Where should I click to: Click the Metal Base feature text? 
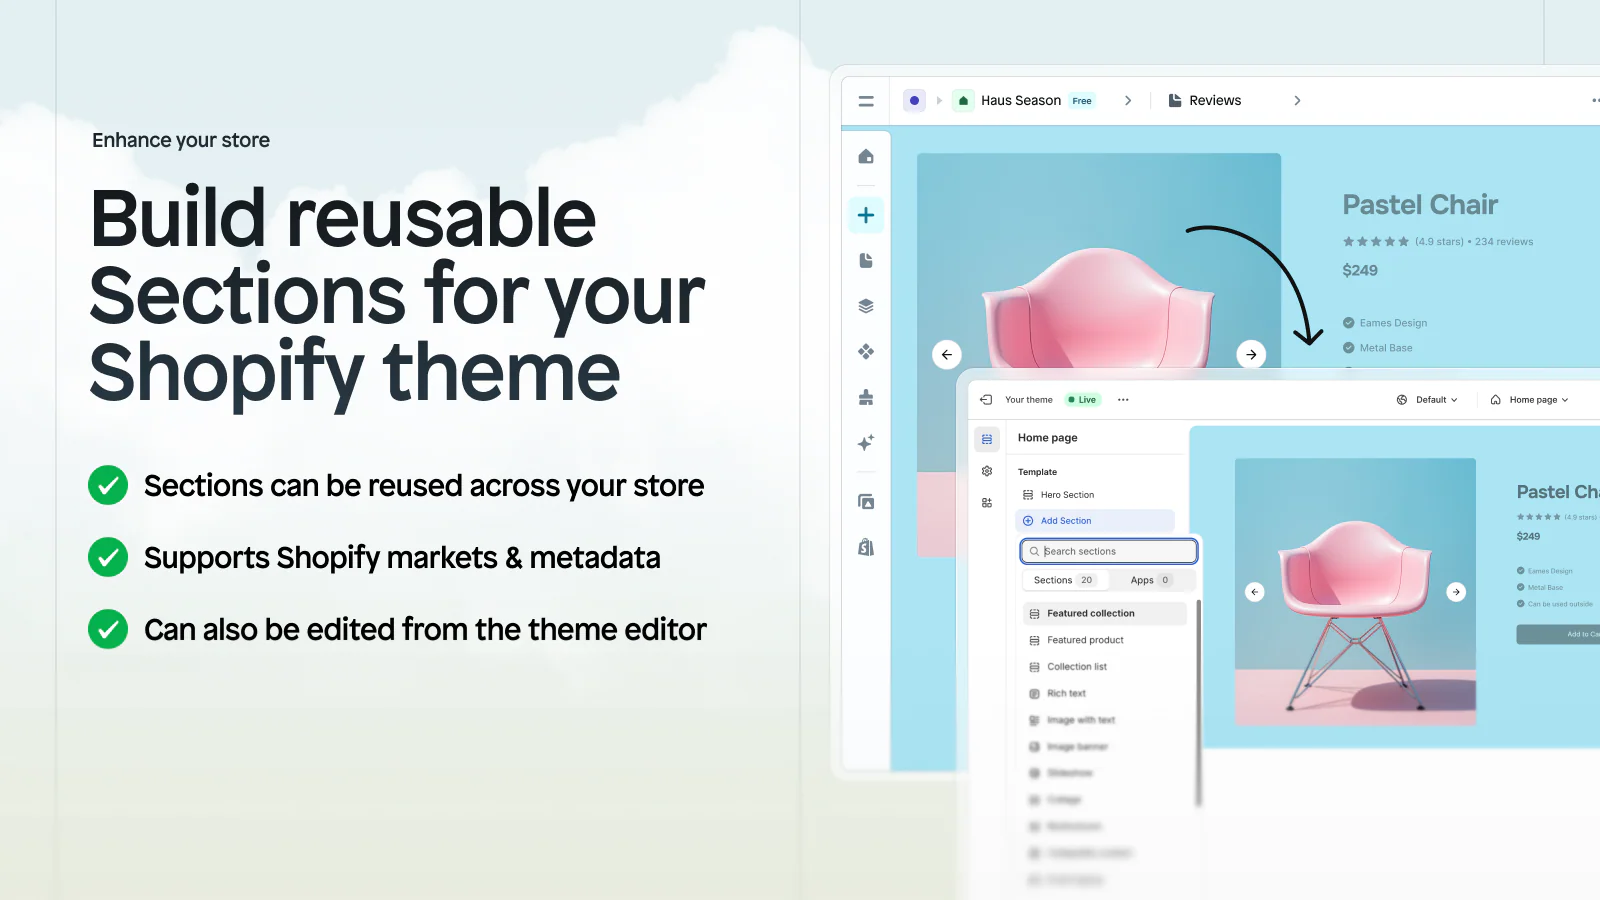(x=1386, y=348)
